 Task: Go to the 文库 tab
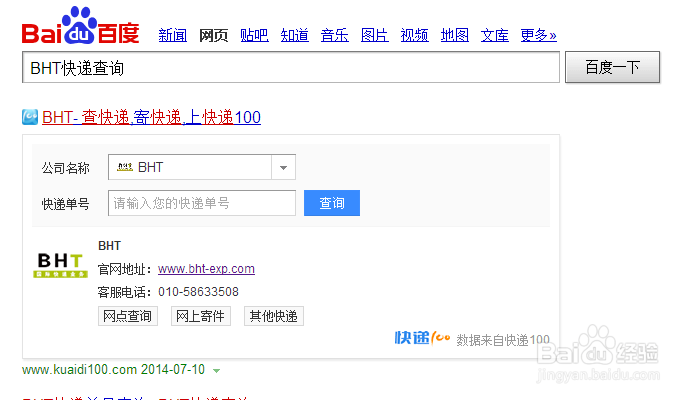click(495, 35)
